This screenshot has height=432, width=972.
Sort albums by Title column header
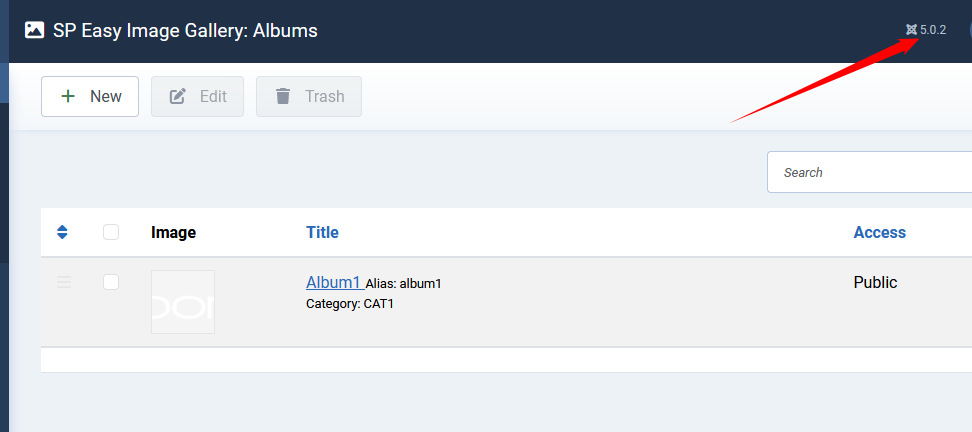pyautogui.click(x=322, y=232)
